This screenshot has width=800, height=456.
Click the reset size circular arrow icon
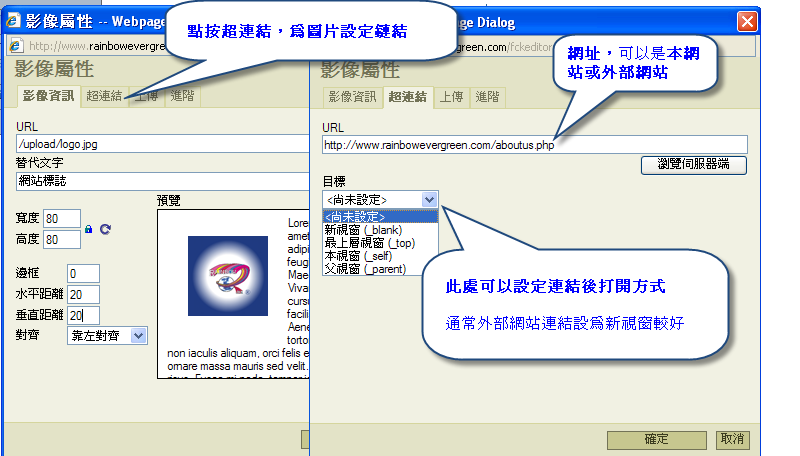point(105,229)
